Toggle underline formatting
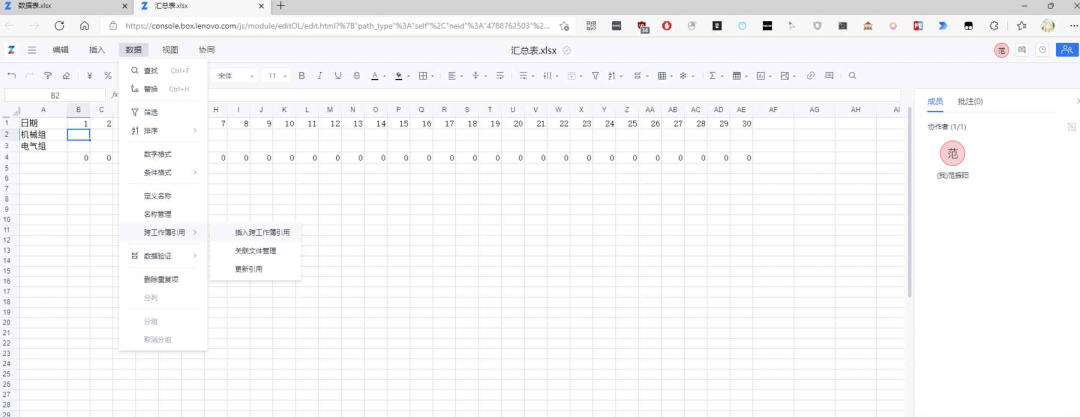Screen dimensions: 1080x417 tap(338, 76)
